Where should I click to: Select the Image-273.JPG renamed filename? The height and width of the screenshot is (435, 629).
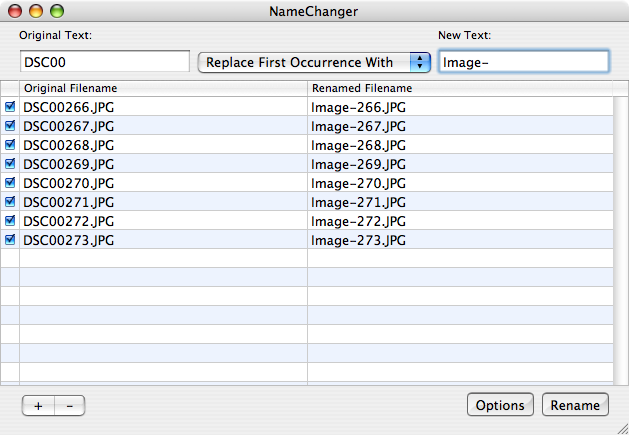358,240
